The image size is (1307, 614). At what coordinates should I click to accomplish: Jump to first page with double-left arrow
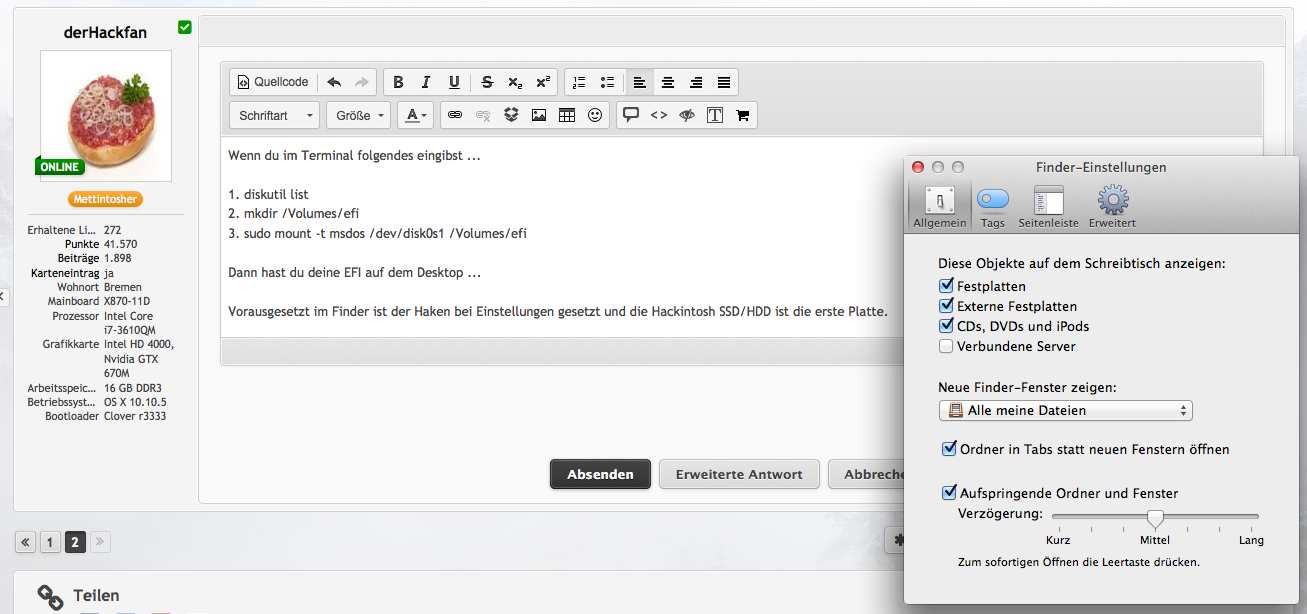coord(25,542)
